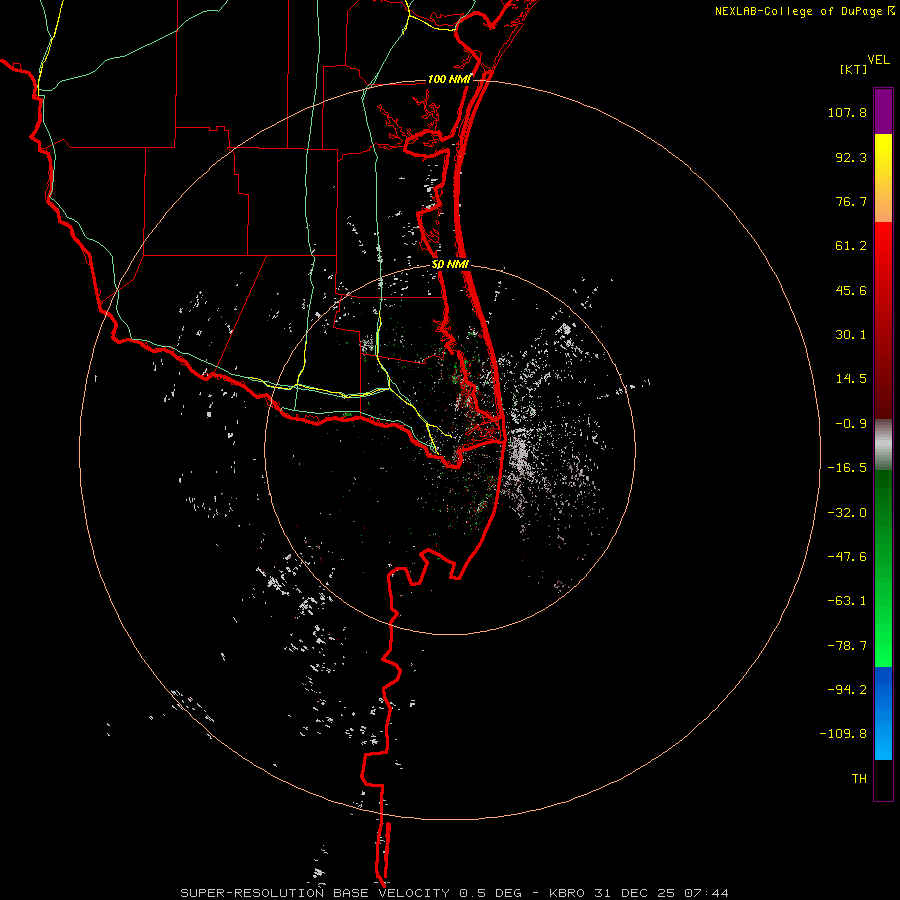Screen dimensions: 900x900
Task: Click the -94.2 legend value
Action: (847, 689)
